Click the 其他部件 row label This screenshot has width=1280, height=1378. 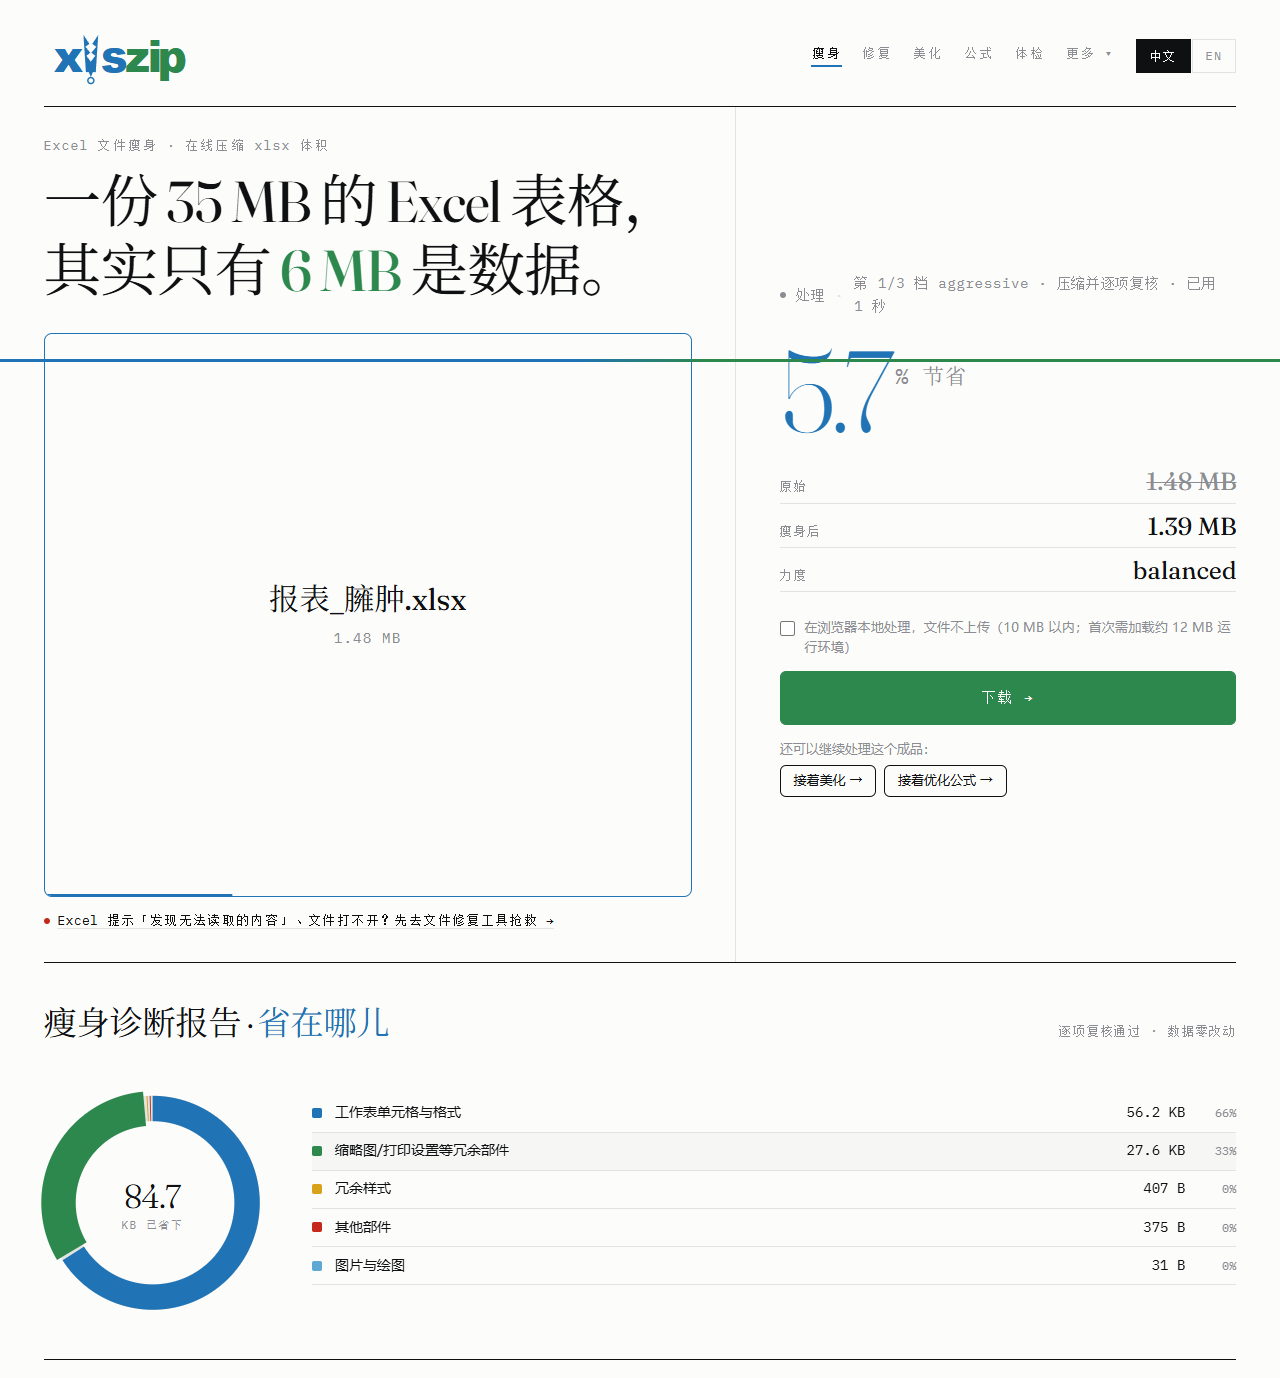(363, 1227)
